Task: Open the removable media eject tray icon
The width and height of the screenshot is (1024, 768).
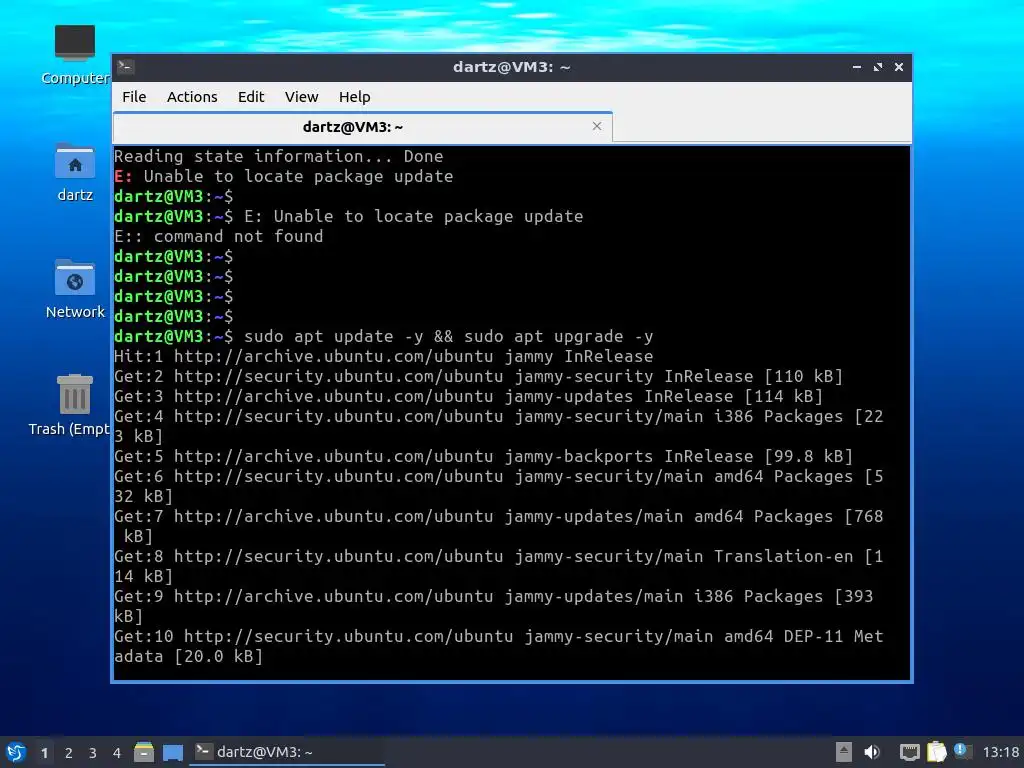Action: [x=844, y=752]
